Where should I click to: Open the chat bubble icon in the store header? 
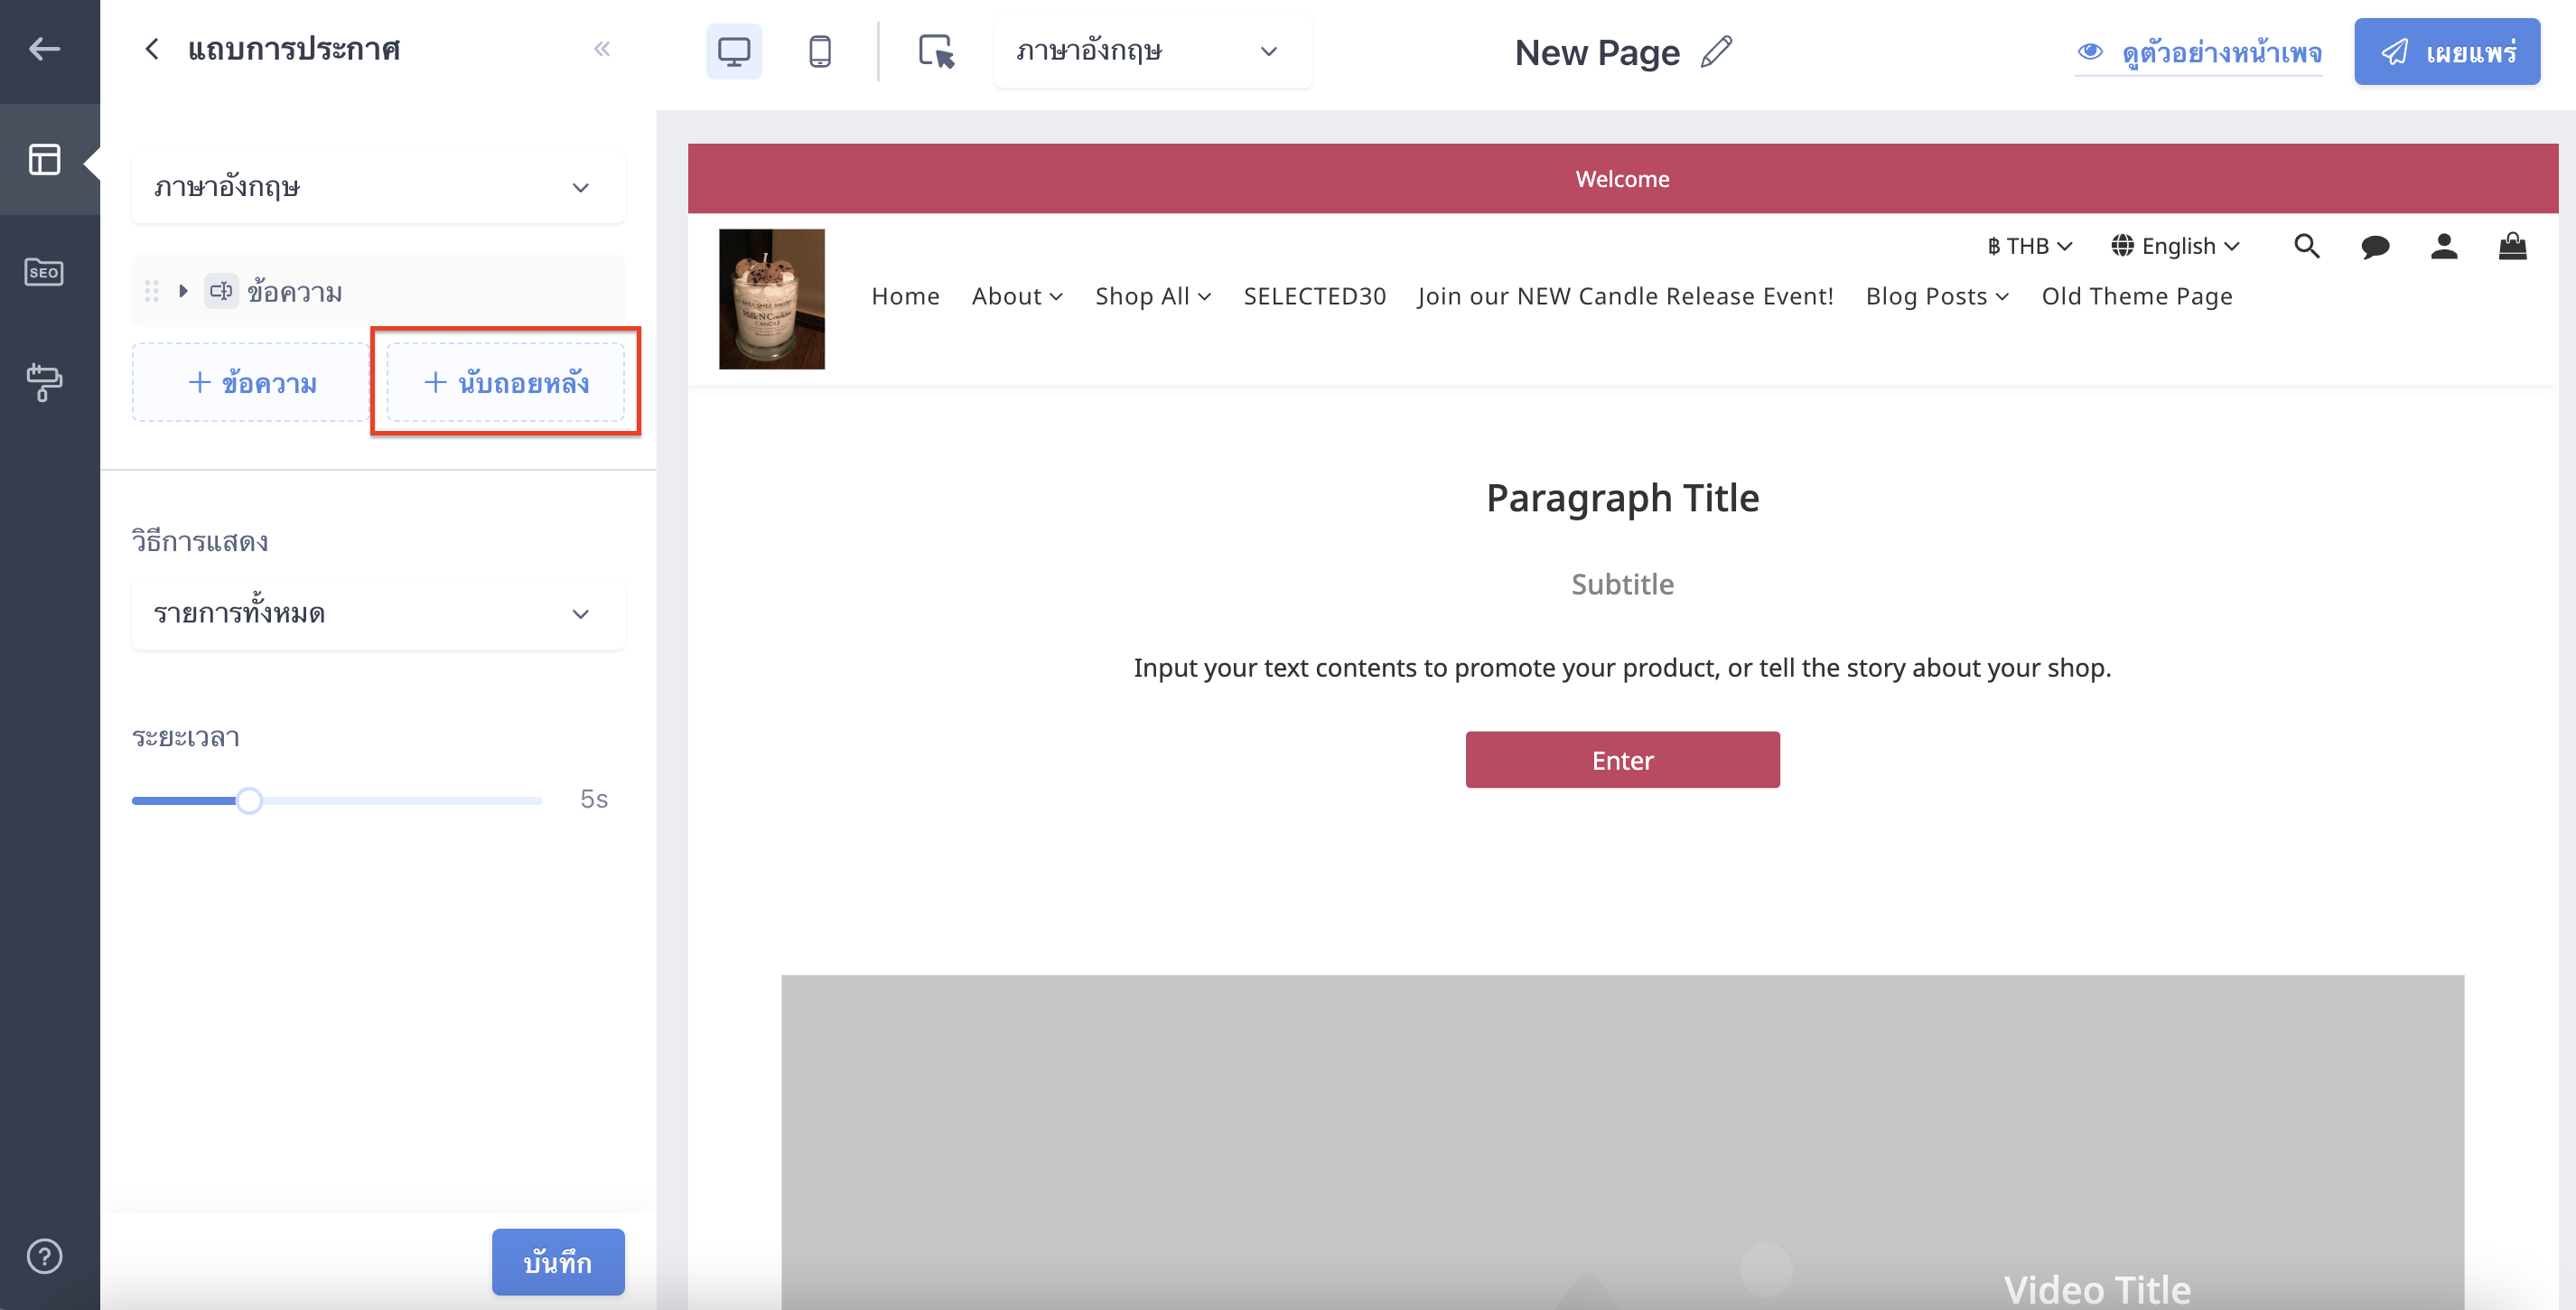click(2375, 246)
